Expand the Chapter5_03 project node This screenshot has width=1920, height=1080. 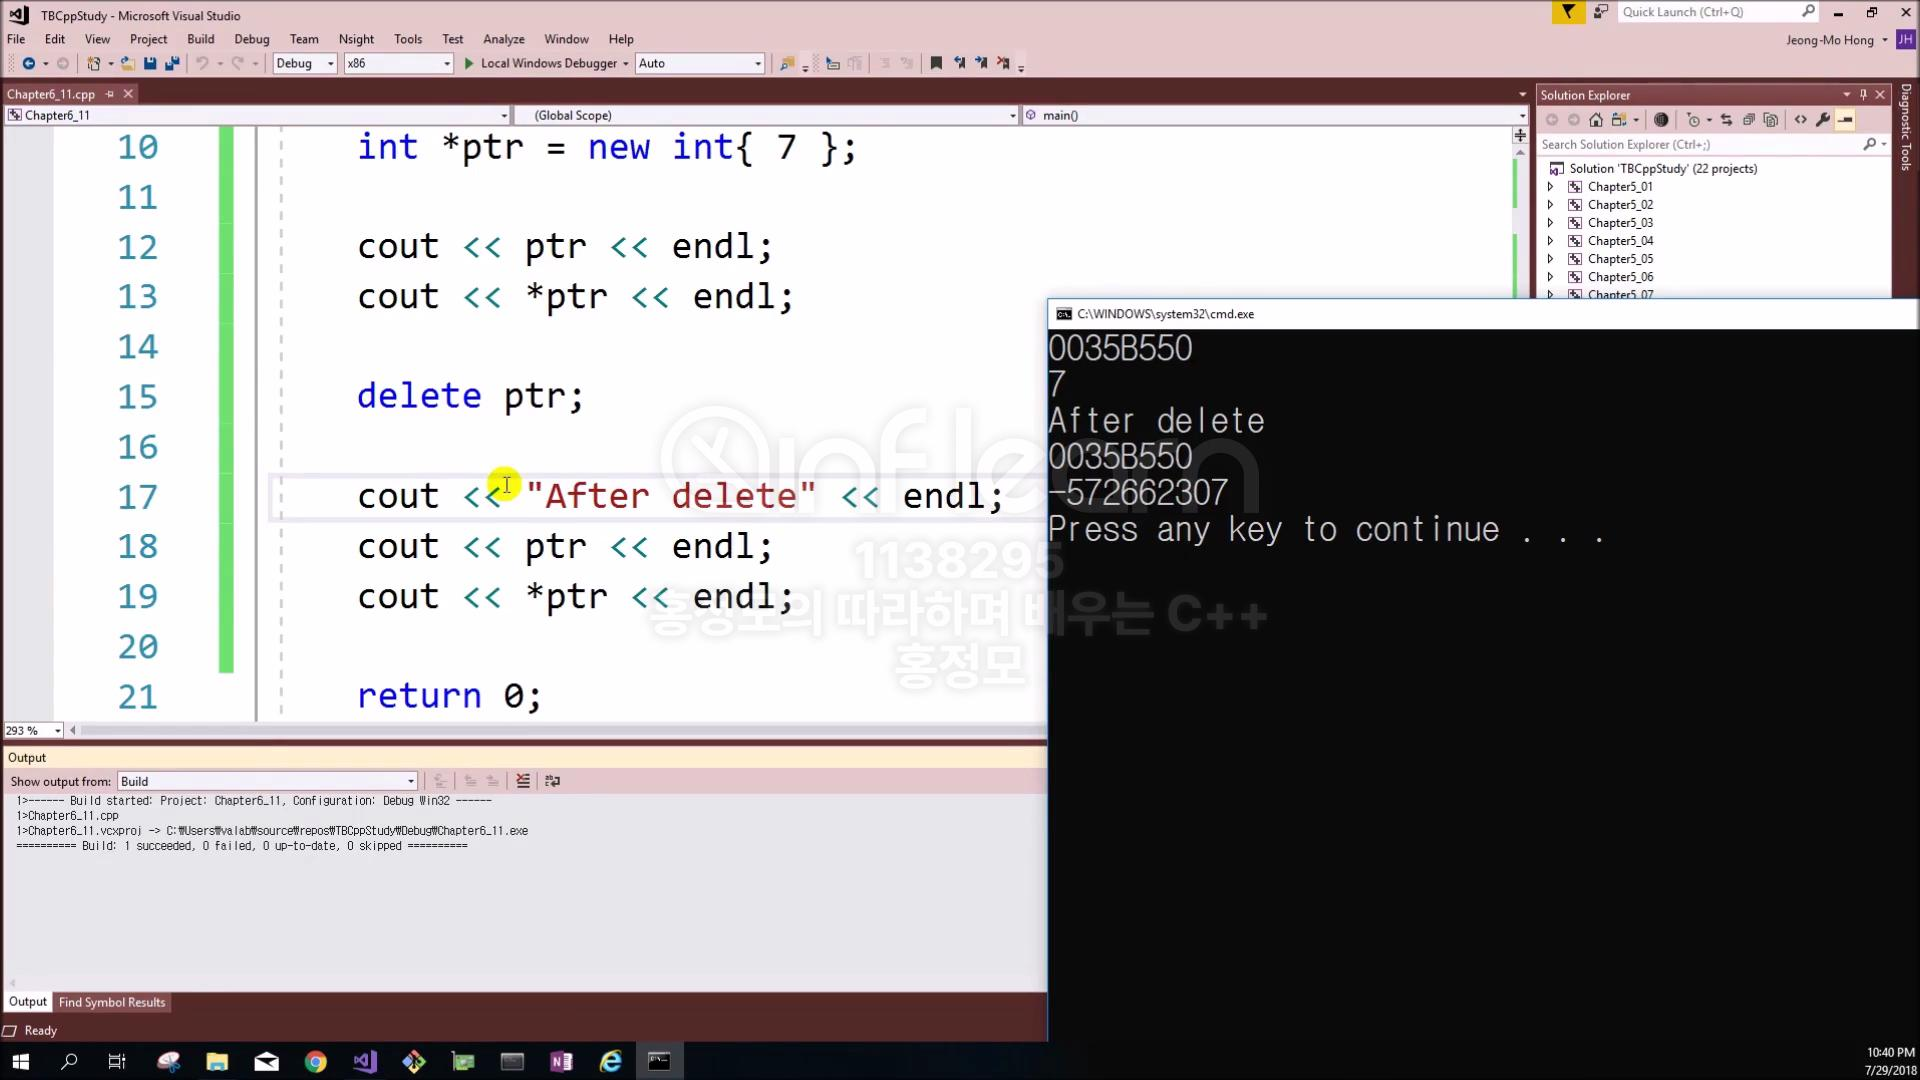point(1551,223)
